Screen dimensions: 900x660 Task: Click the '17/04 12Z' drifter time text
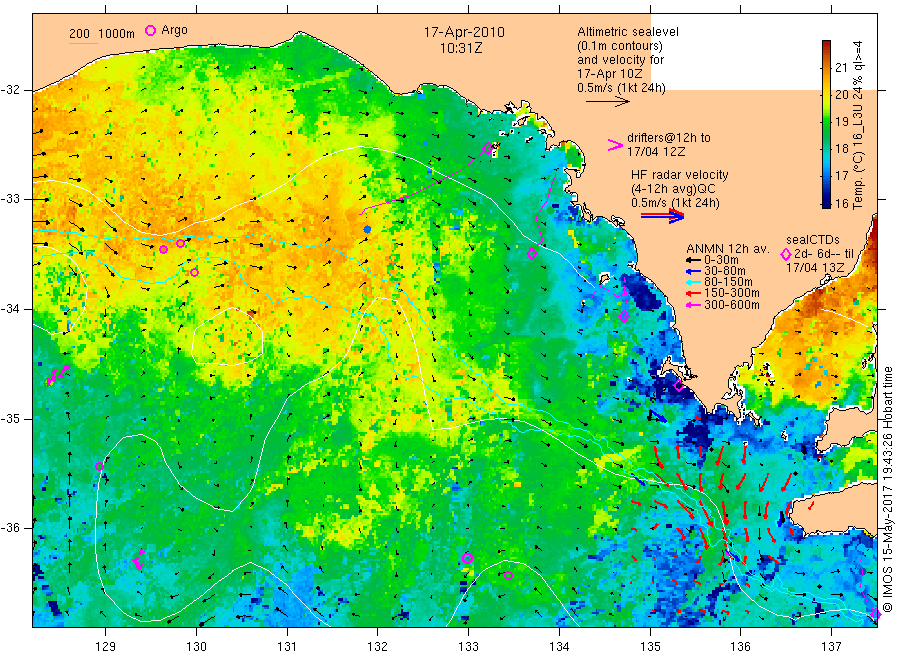[656, 152]
